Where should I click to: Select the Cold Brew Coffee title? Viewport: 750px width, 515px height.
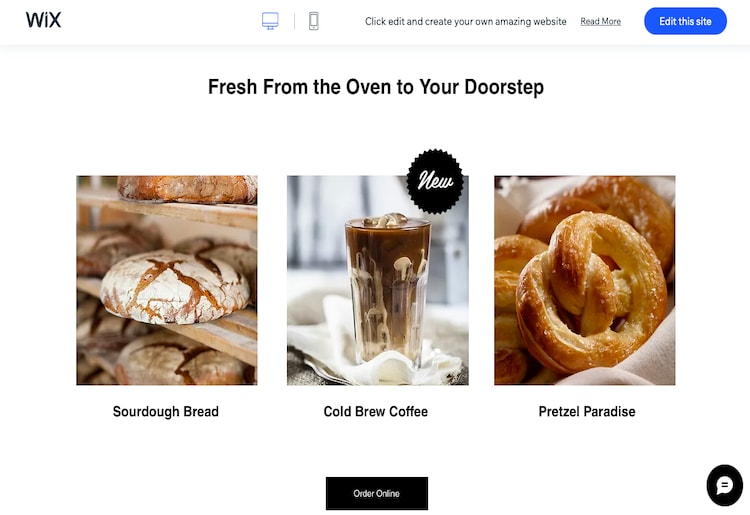[376, 412]
